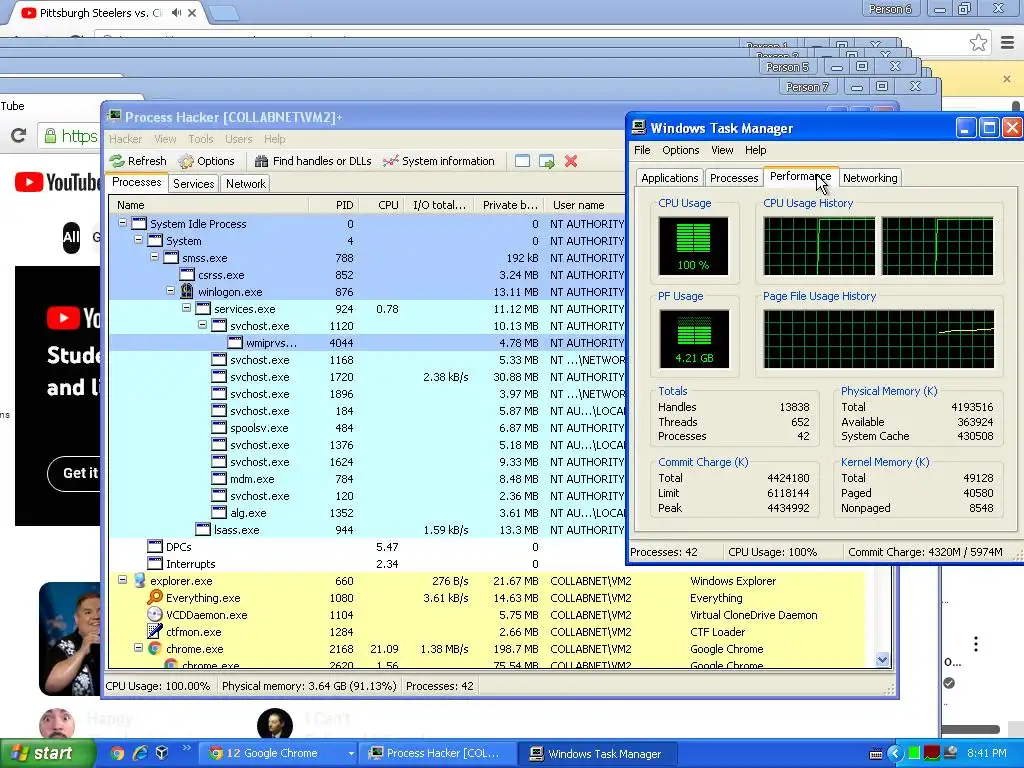This screenshot has height=768, width=1024.
Task: Click the taskbar clock showing 8:41 PM
Action: point(987,754)
